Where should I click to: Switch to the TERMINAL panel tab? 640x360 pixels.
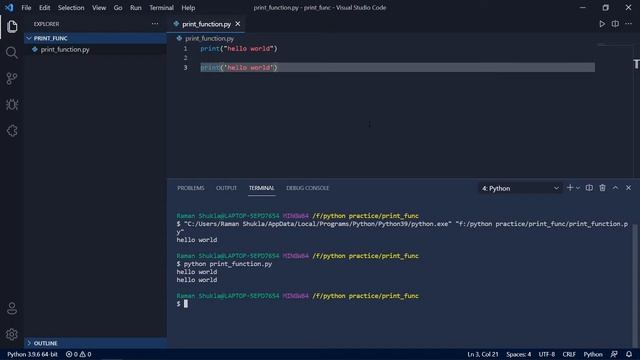262,188
